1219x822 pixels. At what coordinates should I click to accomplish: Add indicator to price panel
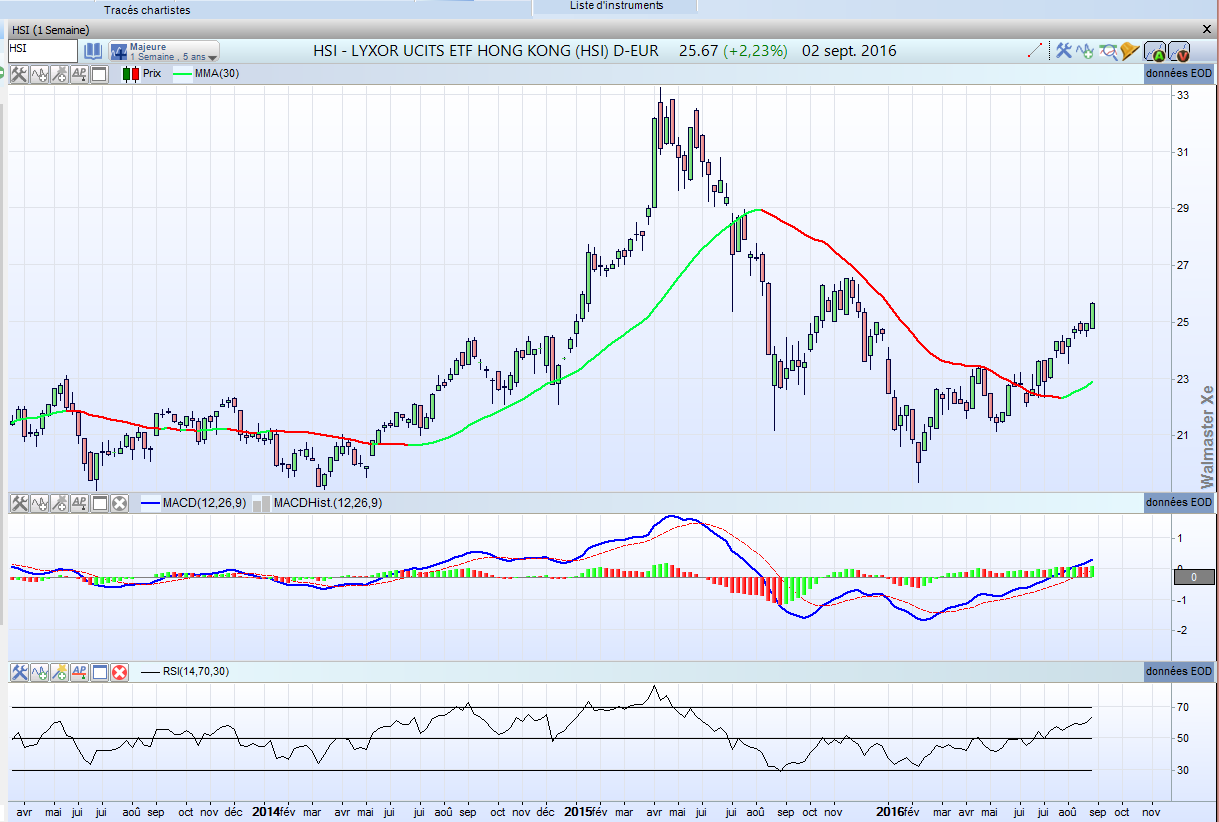(39, 74)
